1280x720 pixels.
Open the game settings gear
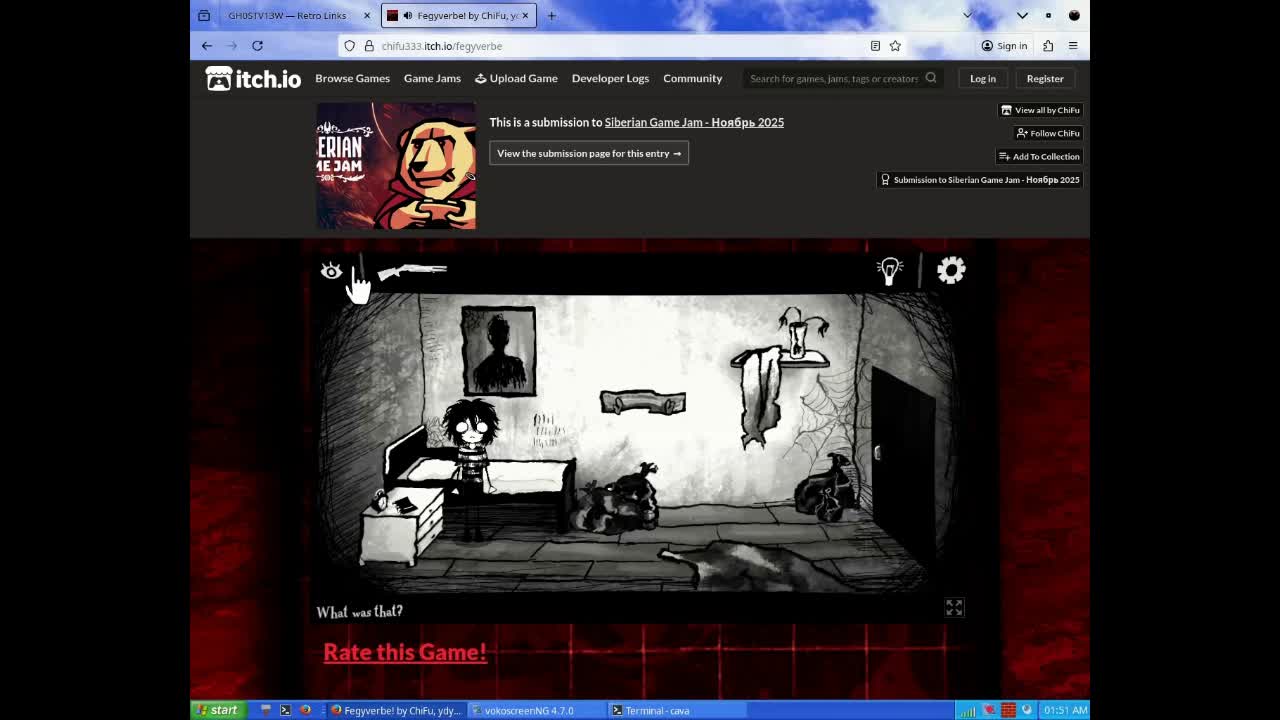pos(951,270)
